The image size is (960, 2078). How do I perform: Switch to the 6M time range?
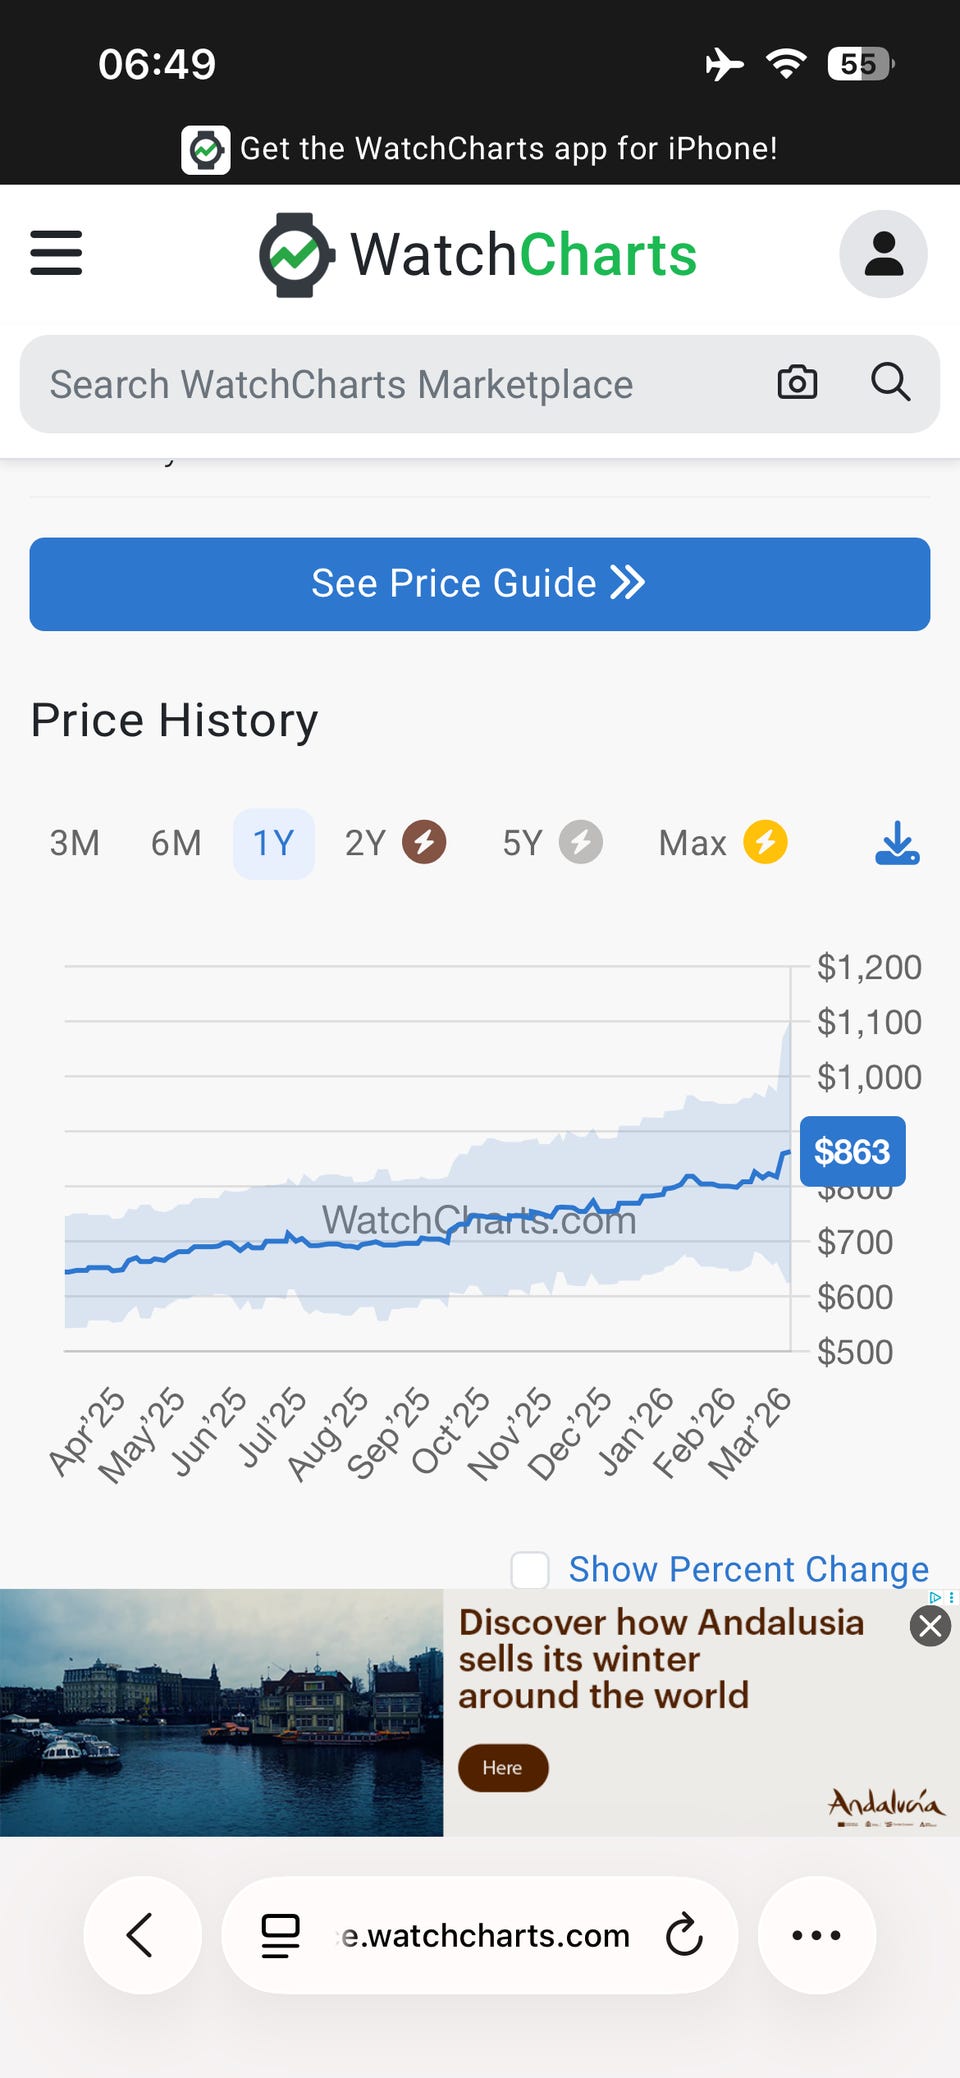(x=176, y=843)
